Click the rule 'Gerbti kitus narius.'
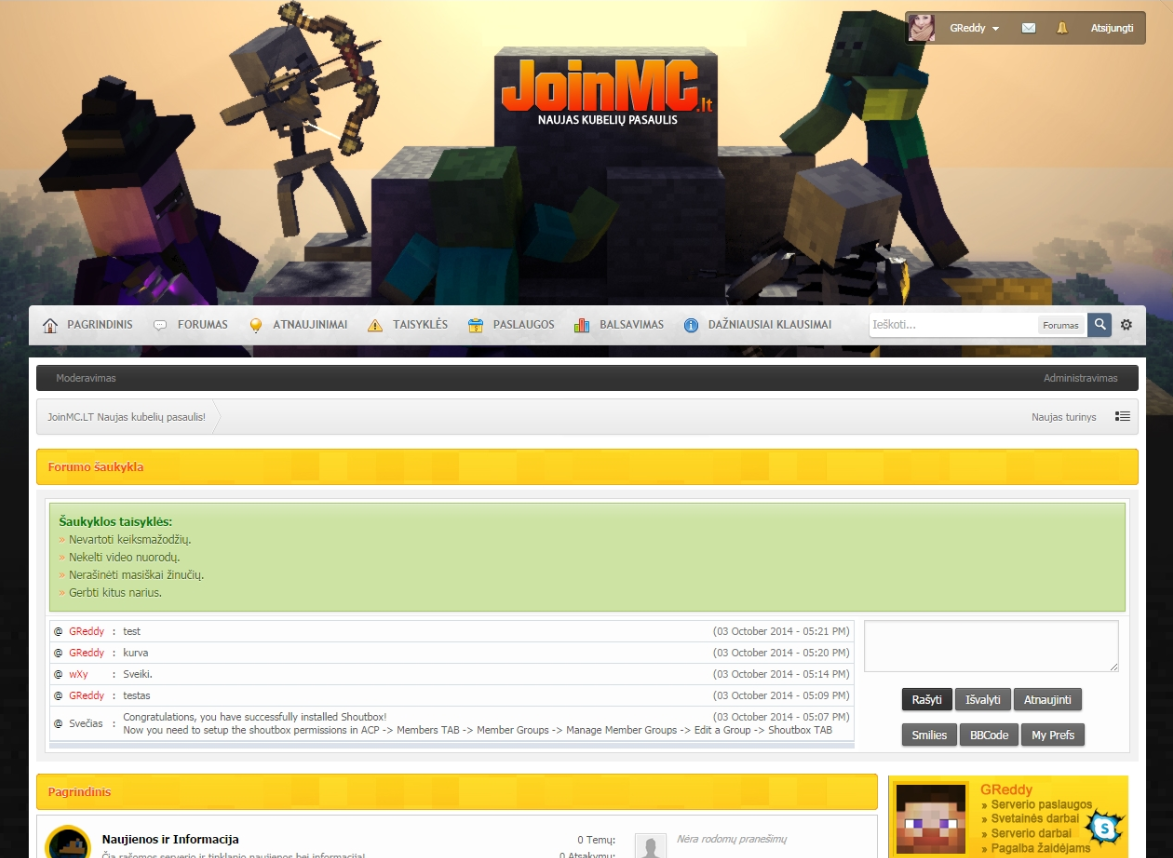 click(x=115, y=592)
